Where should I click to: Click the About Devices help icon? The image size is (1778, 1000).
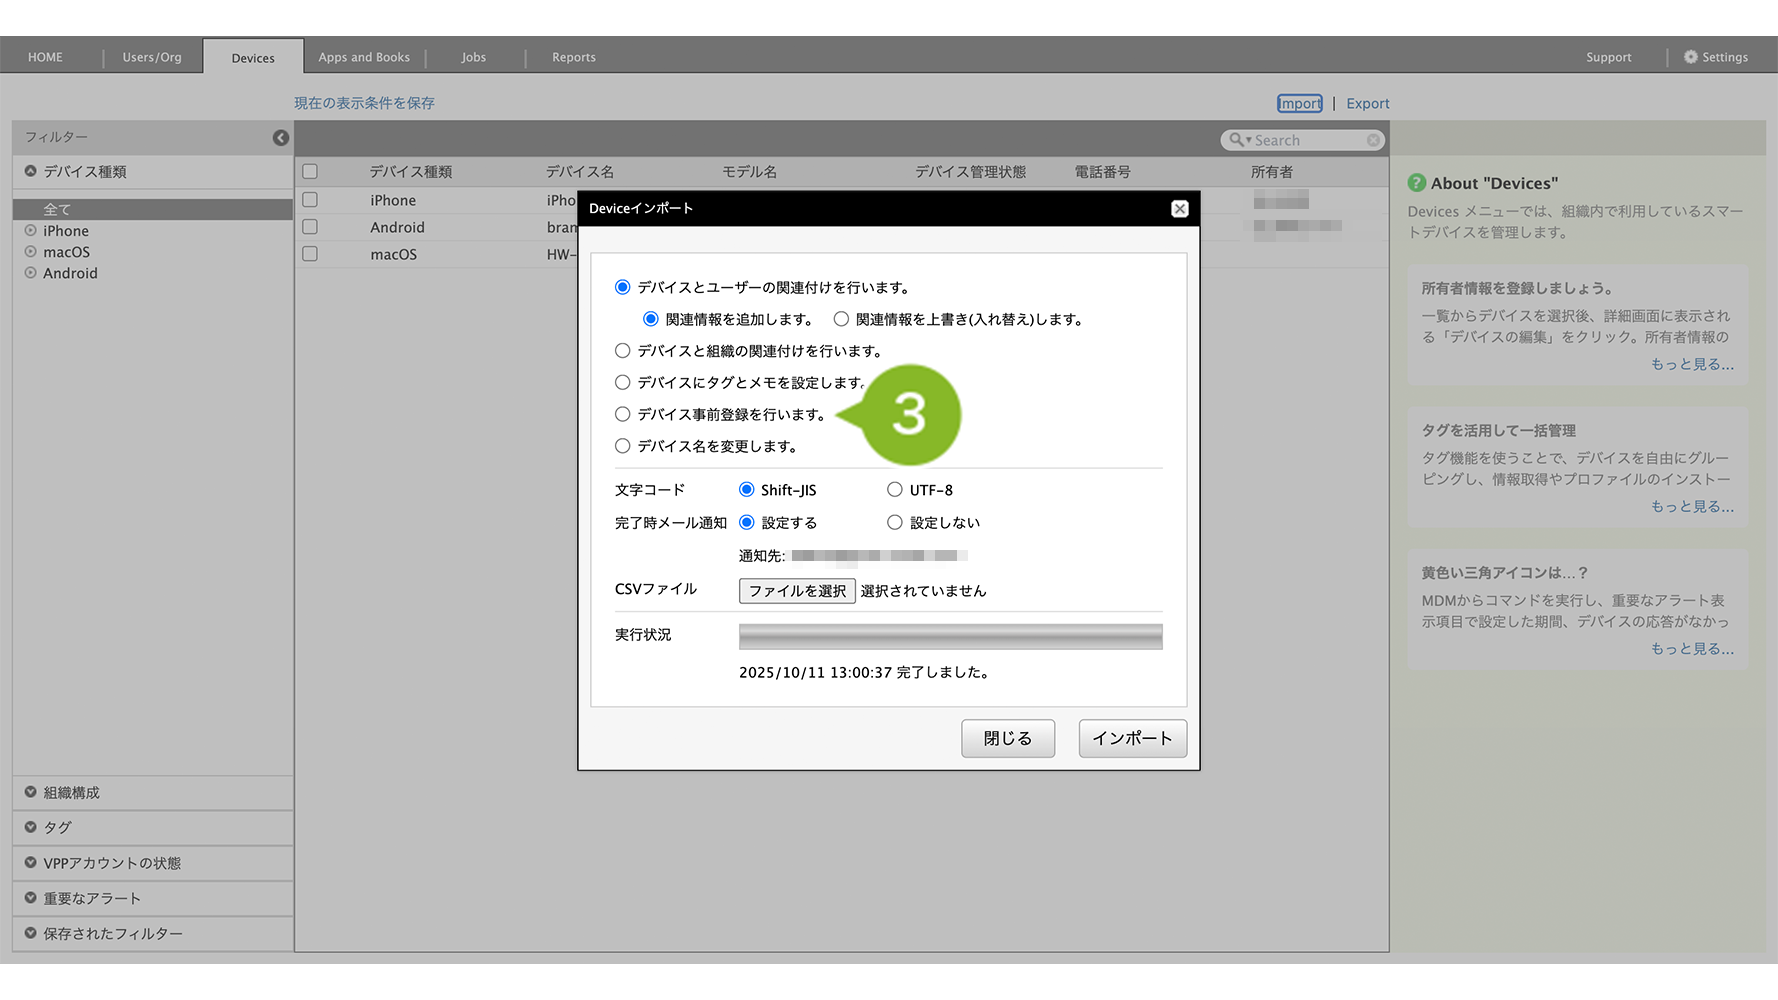(x=1417, y=183)
